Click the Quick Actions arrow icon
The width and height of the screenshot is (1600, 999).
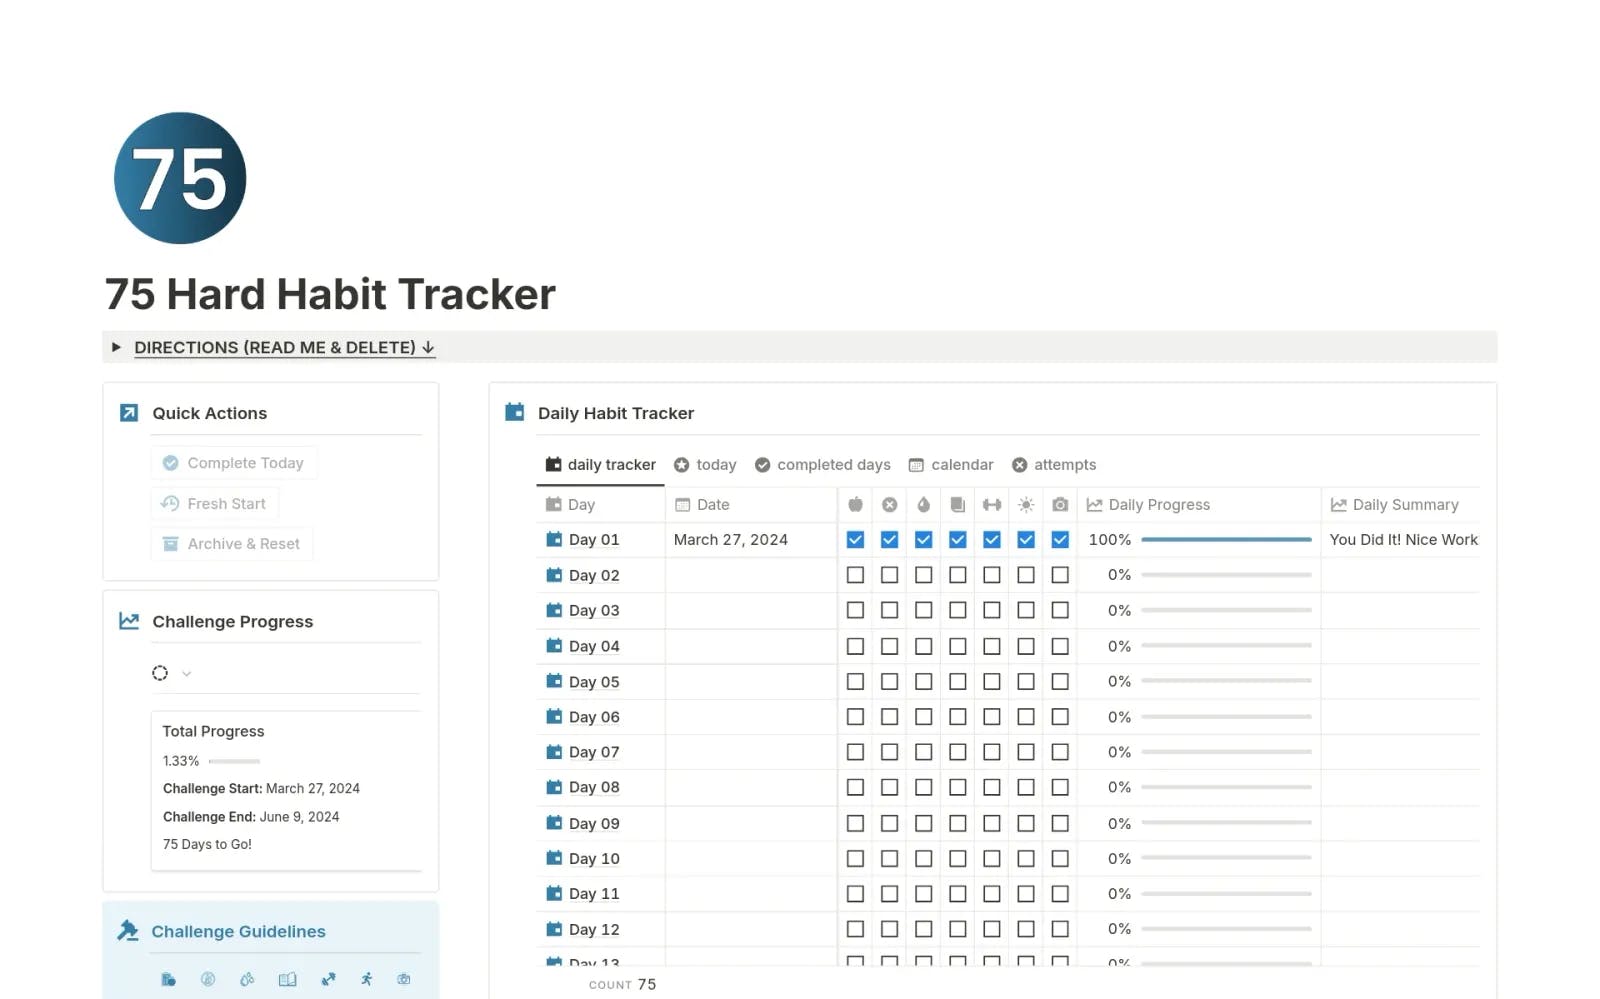(x=129, y=413)
